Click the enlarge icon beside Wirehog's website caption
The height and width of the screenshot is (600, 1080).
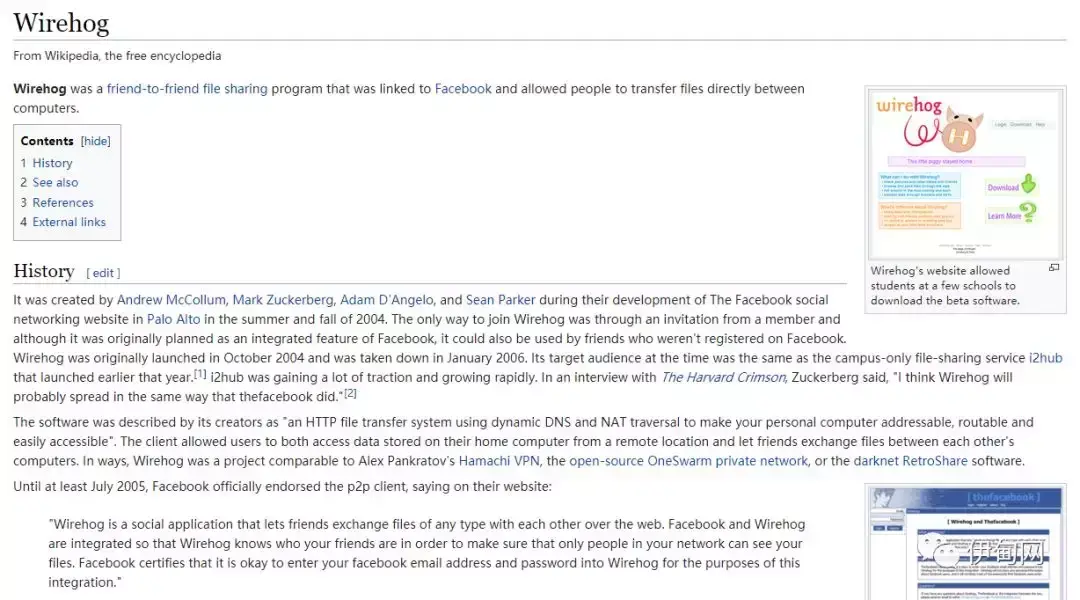pos(1054,268)
